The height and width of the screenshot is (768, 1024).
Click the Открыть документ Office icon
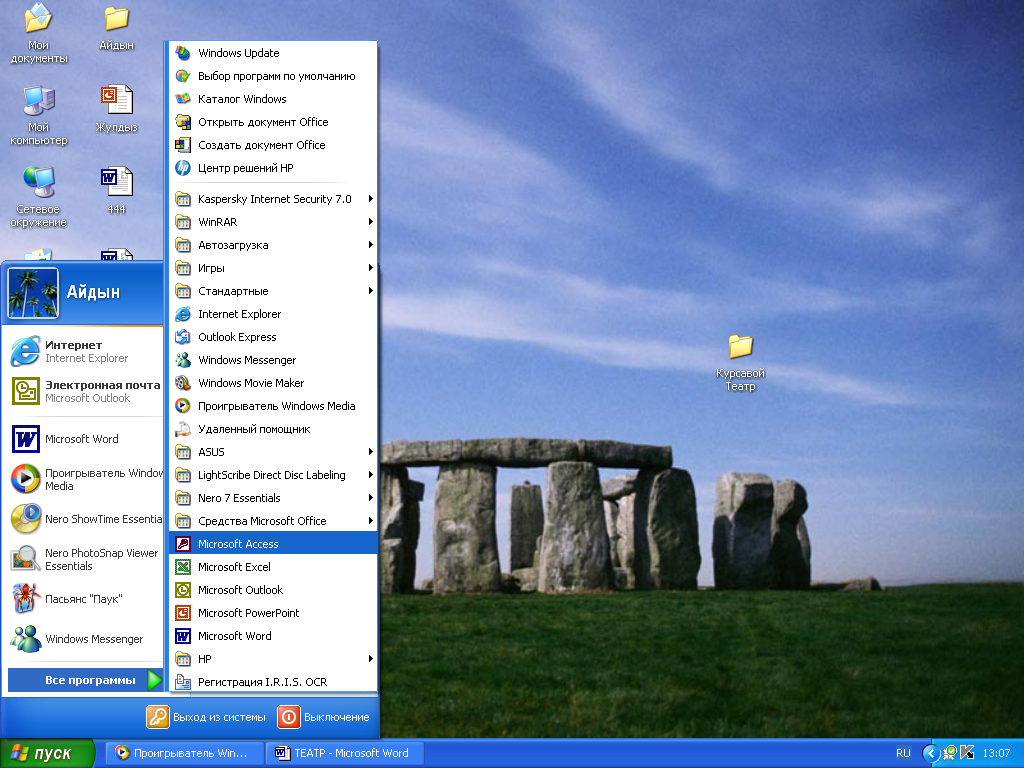pos(183,121)
